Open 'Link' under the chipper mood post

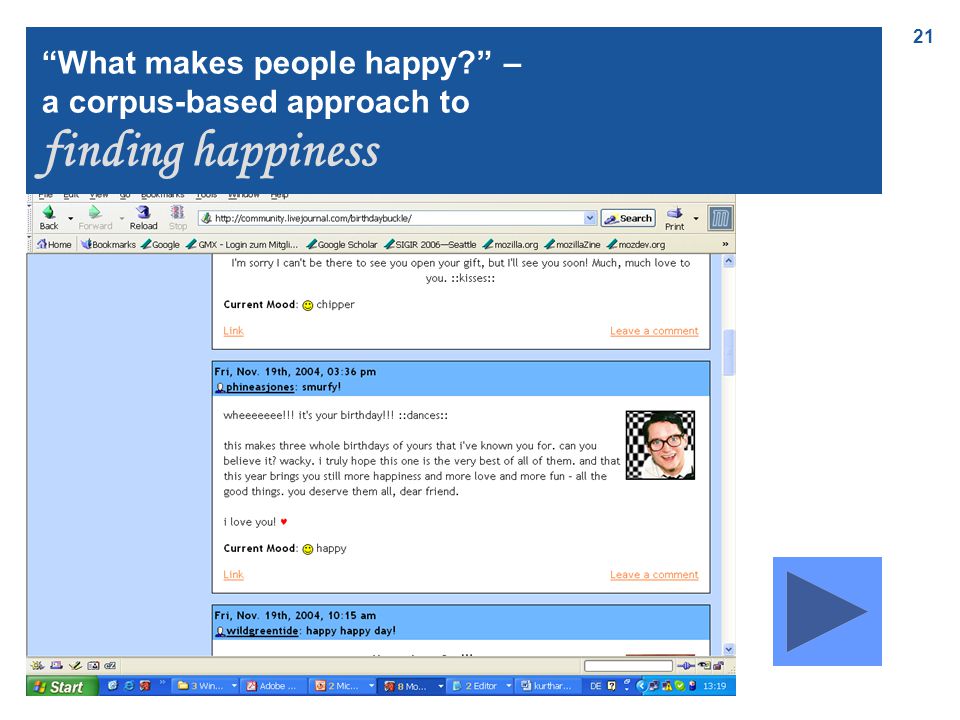pos(233,331)
